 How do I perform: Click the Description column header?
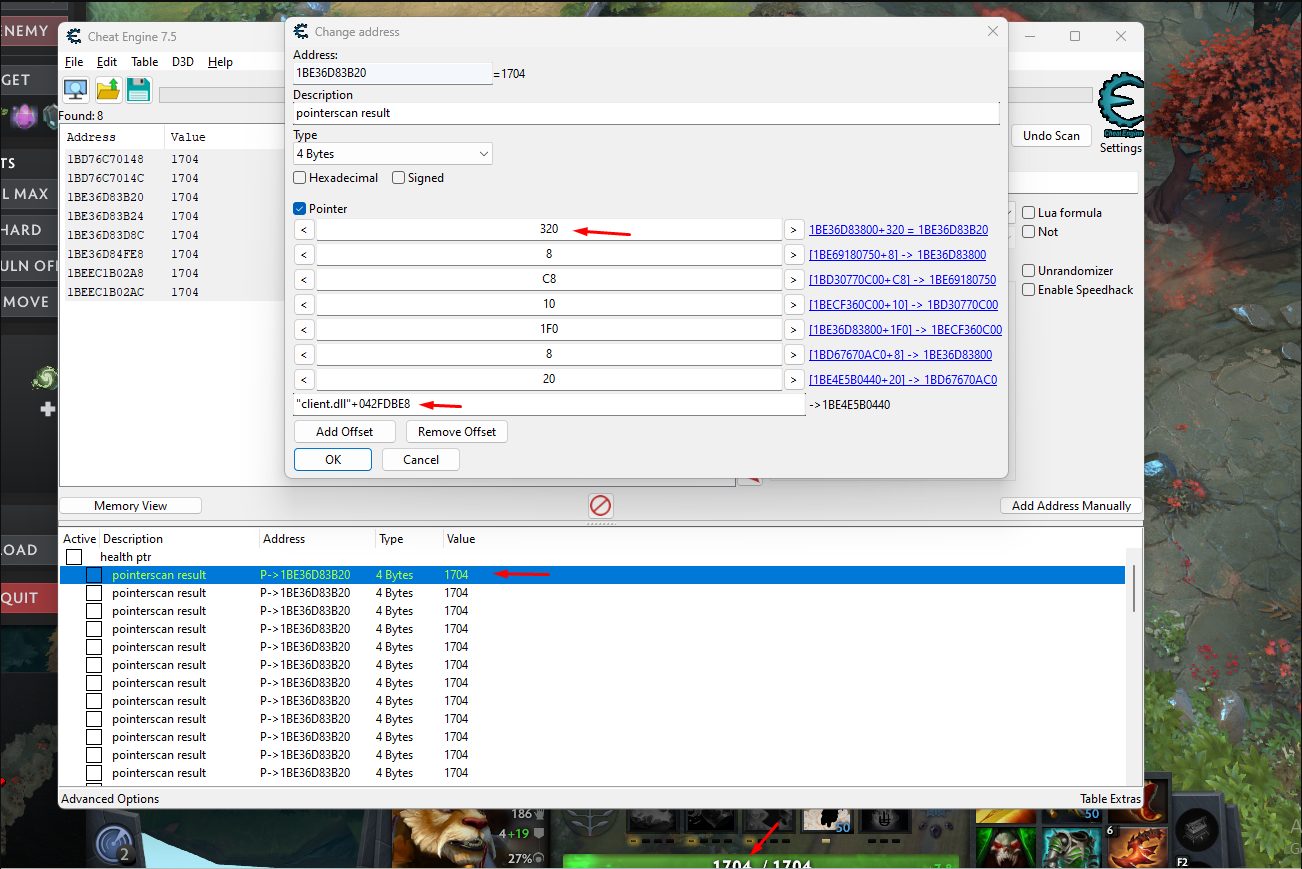click(133, 539)
